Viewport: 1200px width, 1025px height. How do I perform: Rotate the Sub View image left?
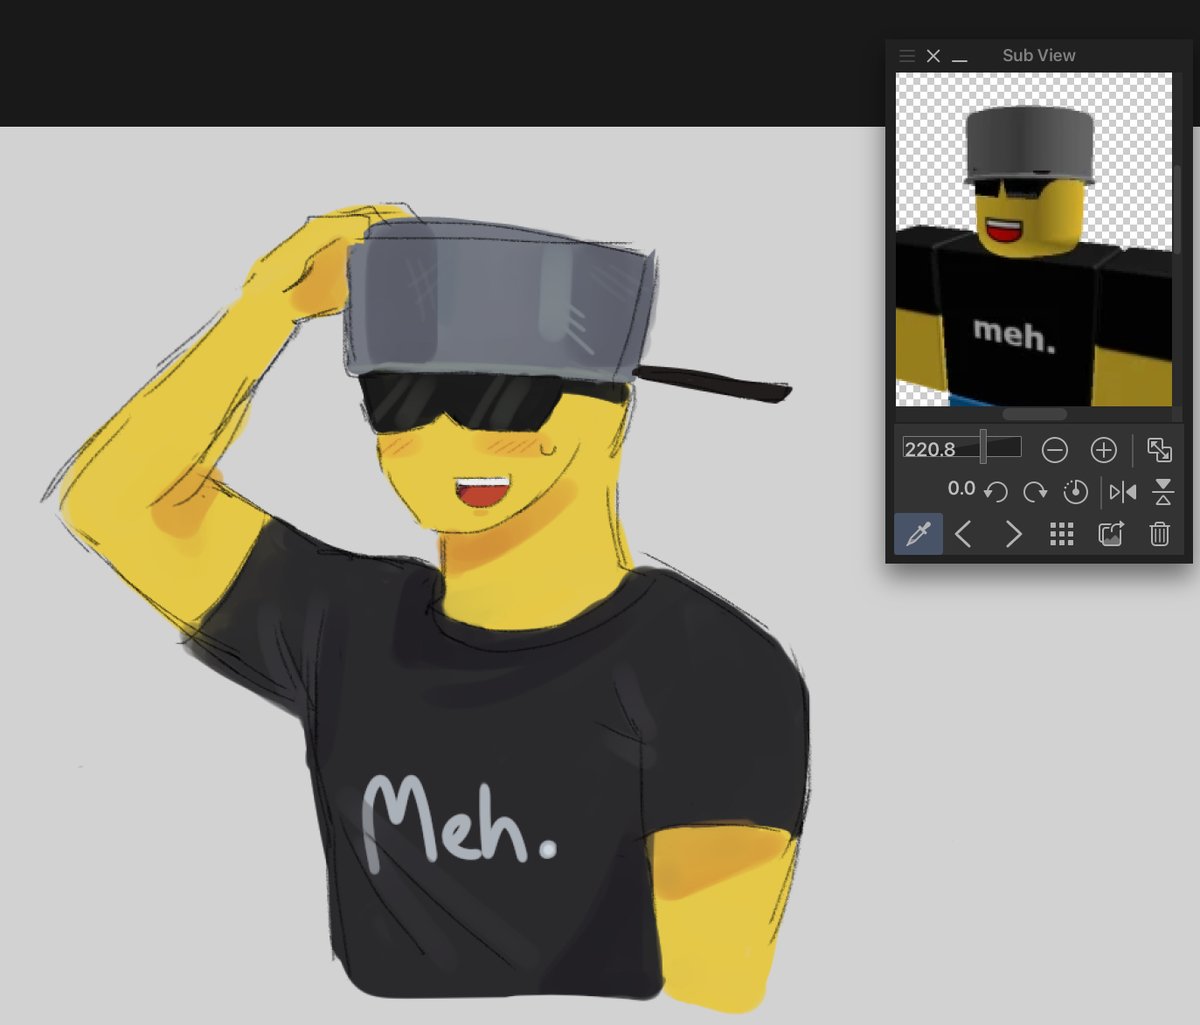pyautogui.click(x=996, y=491)
